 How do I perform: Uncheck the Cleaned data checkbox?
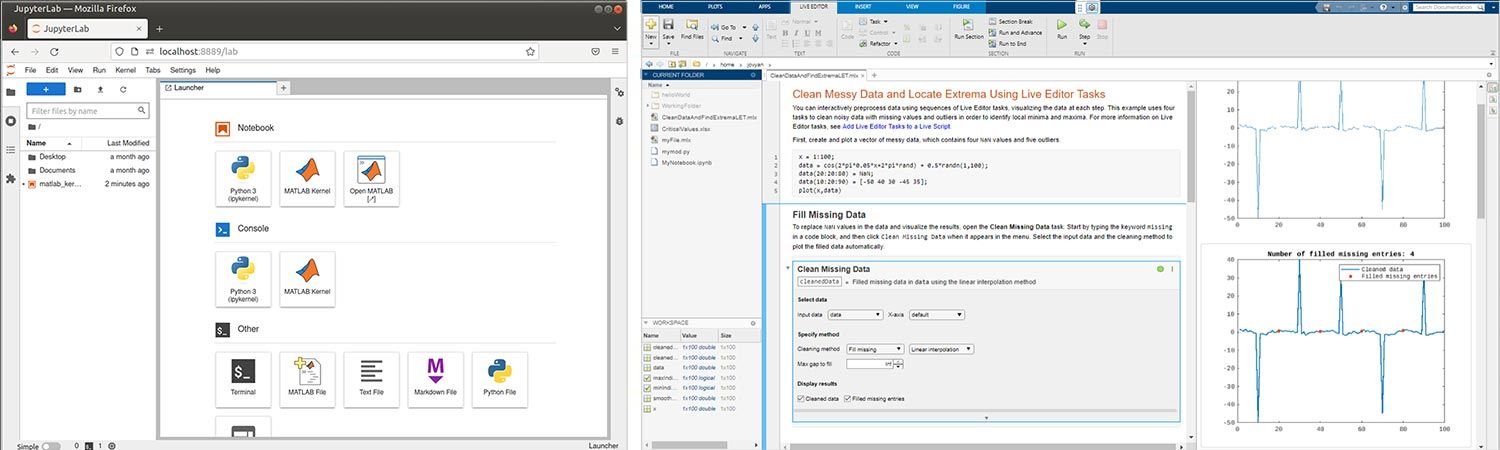click(801, 399)
